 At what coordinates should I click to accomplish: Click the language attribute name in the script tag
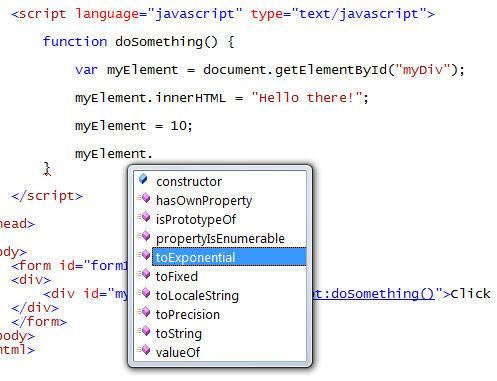107,14
